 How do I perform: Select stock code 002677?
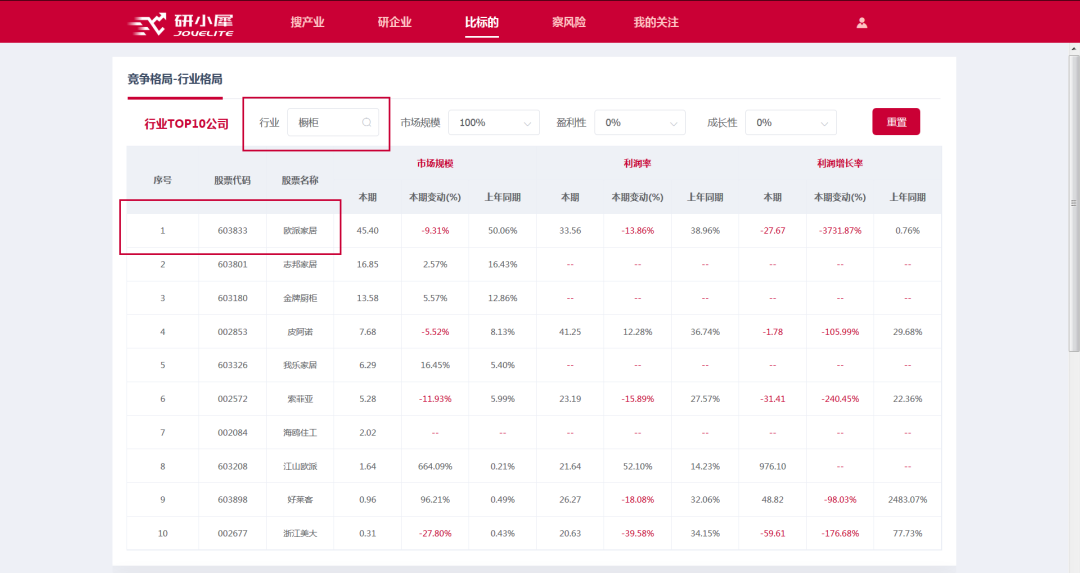click(232, 534)
